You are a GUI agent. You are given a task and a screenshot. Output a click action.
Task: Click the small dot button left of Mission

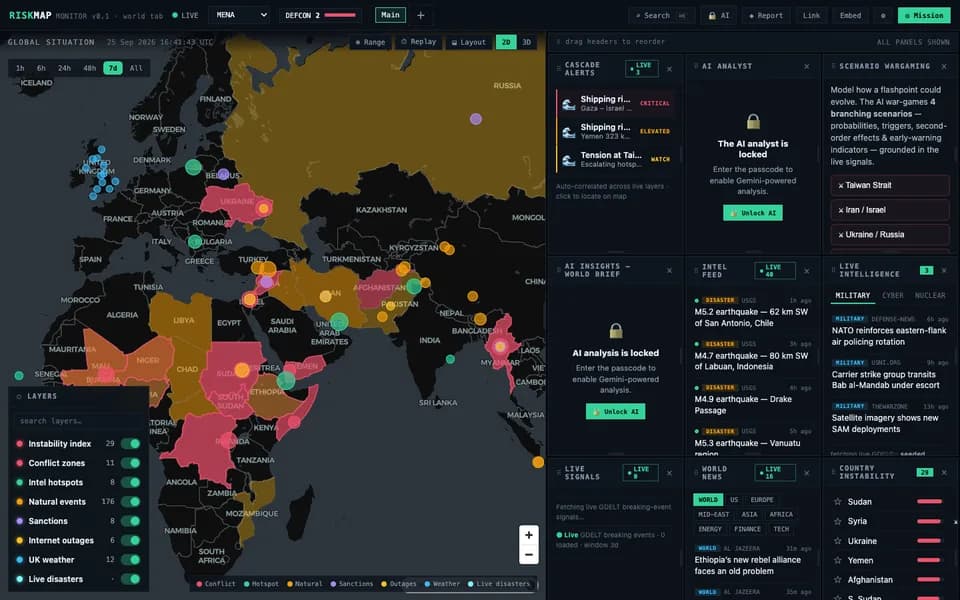pos(883,15)
